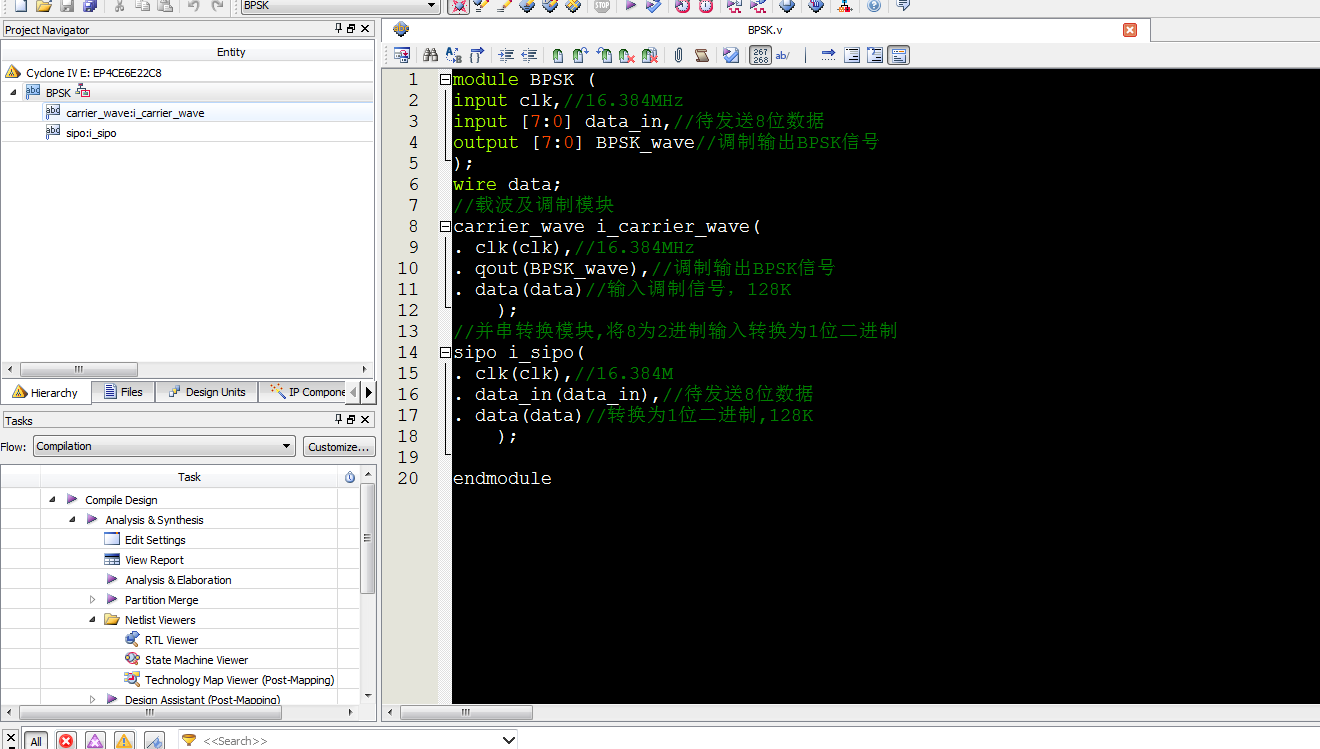
Task: Click the open folder icon in toolbar
Action: (x=44, y=6)
